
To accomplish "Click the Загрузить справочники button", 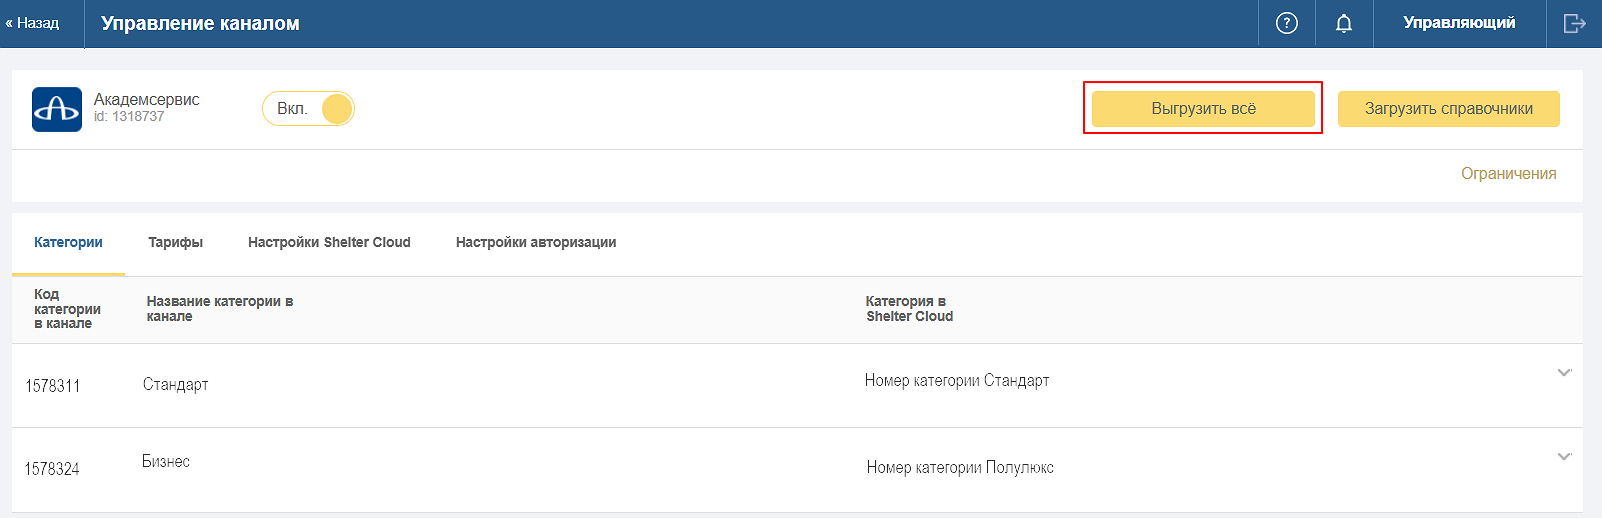I will tap(1449, 109).
